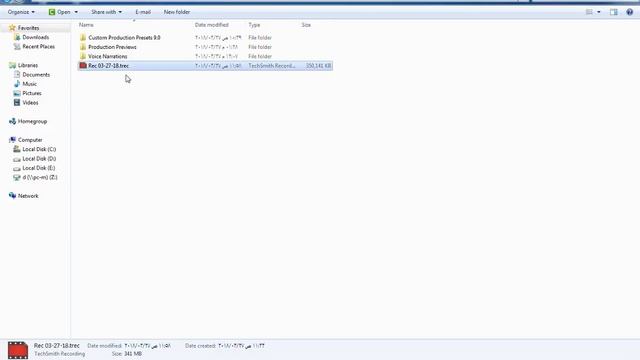This screenshot has width=640, height=360.
Task: Open the Documents library
Action: pos(36,75)
